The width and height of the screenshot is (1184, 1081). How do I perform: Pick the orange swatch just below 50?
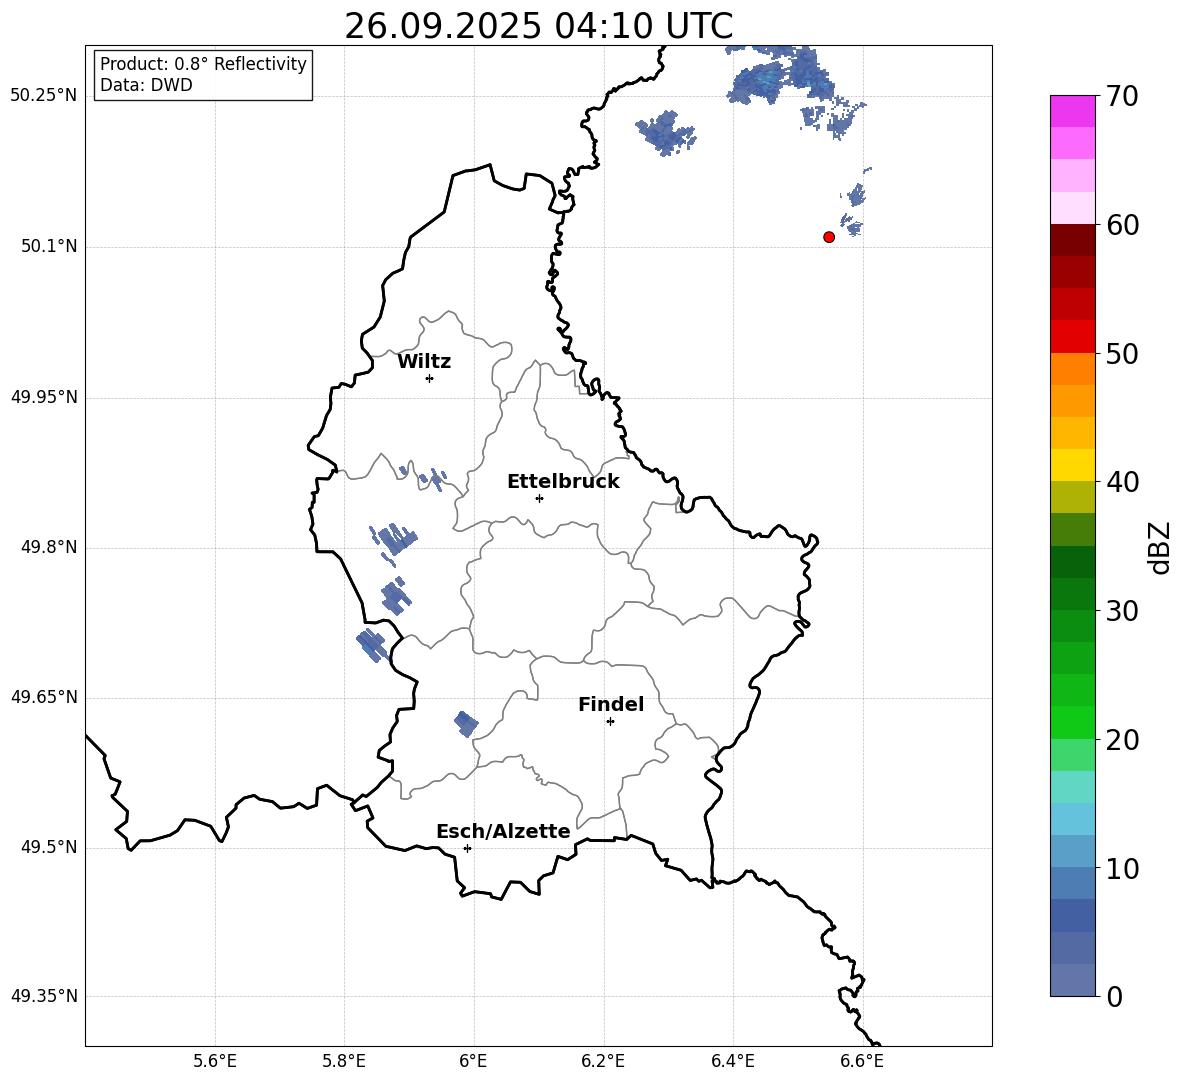pyautogui.click(x=1072, y=369)
